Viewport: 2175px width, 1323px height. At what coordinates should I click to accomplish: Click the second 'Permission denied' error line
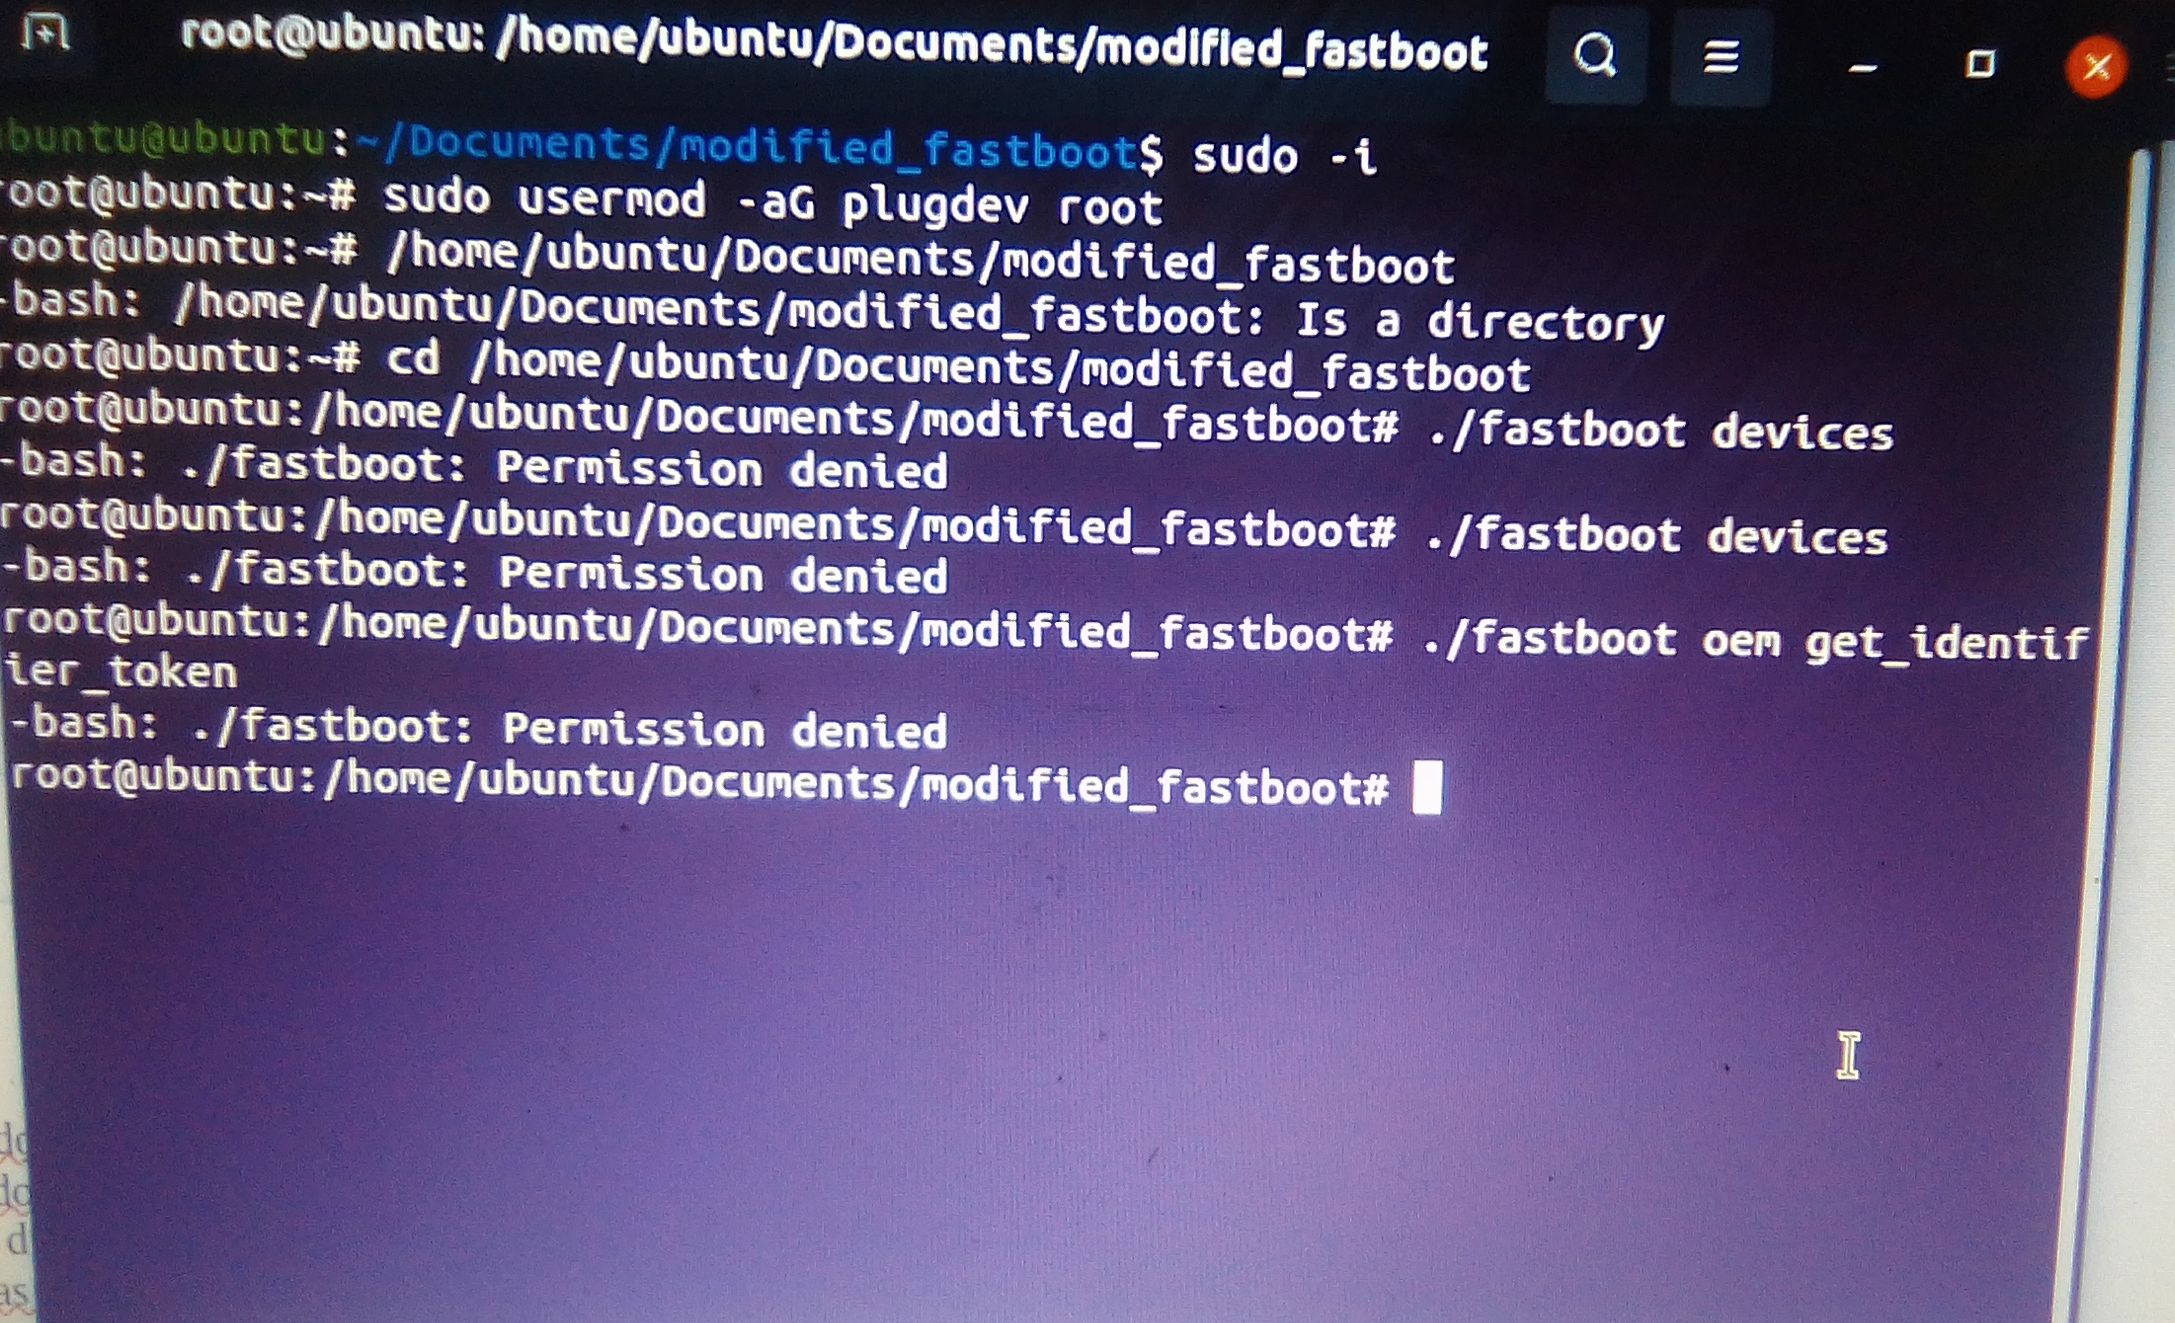(x=474, y=572)
